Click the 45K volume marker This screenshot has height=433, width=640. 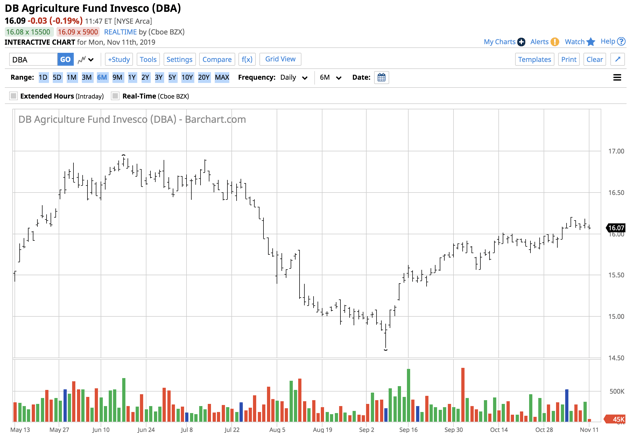pos(616,420)
